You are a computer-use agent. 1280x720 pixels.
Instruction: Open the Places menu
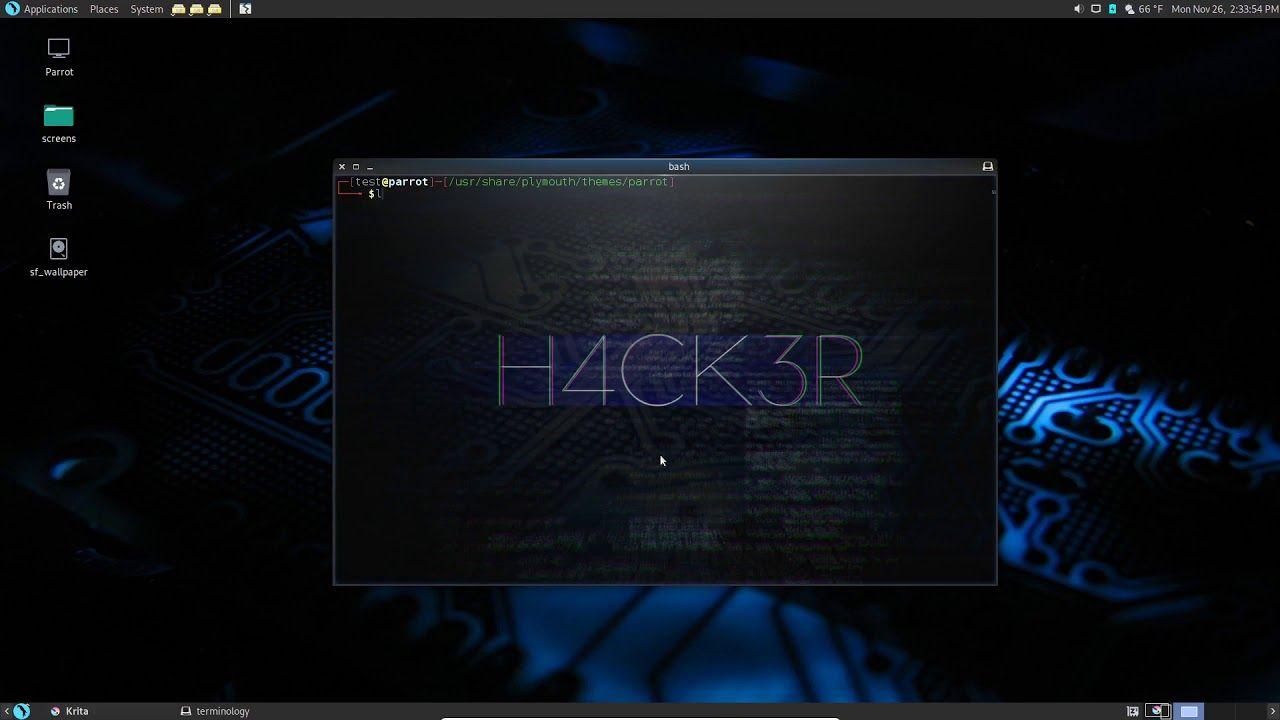(104, 9)
